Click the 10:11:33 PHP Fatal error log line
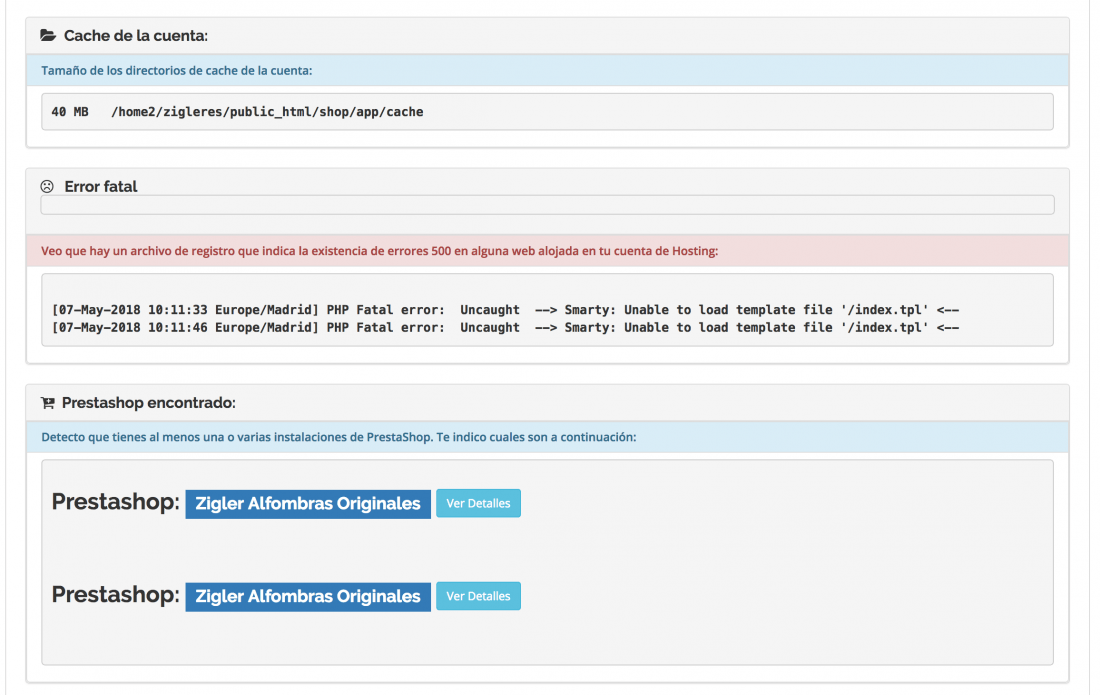1100x695 pixels. (x=505, y=310)
